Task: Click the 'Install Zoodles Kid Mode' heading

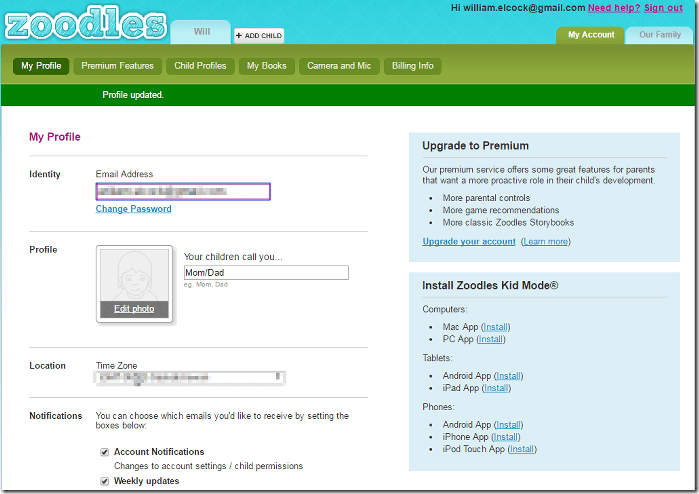Action: [490, 285]
